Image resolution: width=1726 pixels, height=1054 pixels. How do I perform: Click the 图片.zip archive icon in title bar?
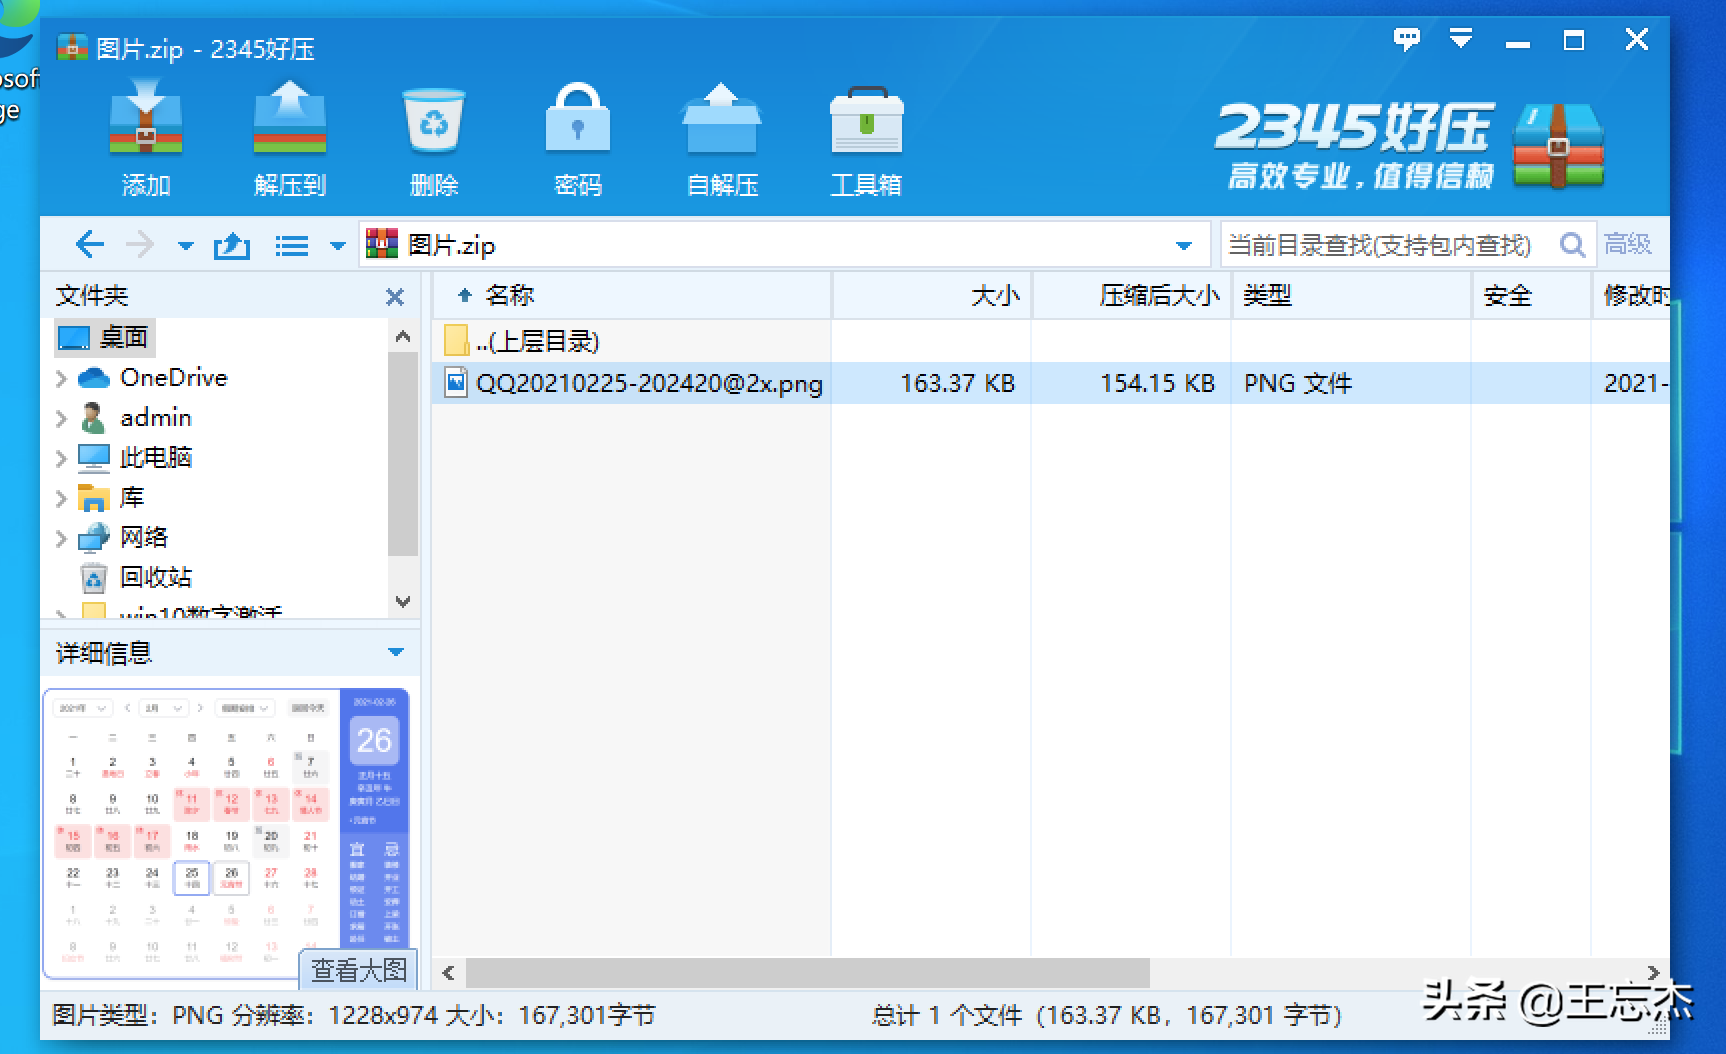click(x=72, y=48)
